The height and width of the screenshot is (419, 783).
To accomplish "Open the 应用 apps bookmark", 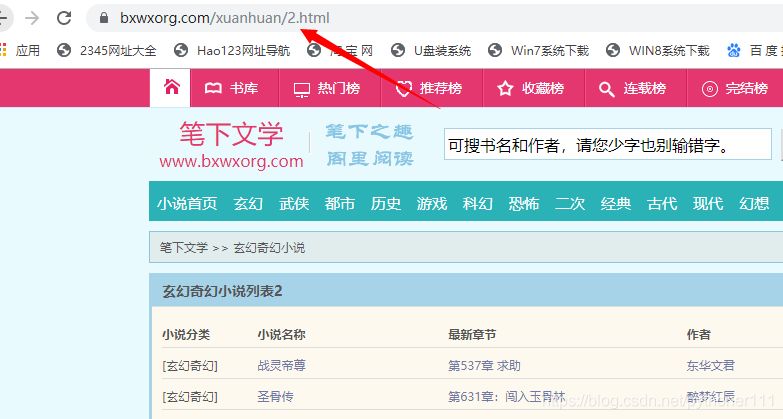I will tap(20, 50).
